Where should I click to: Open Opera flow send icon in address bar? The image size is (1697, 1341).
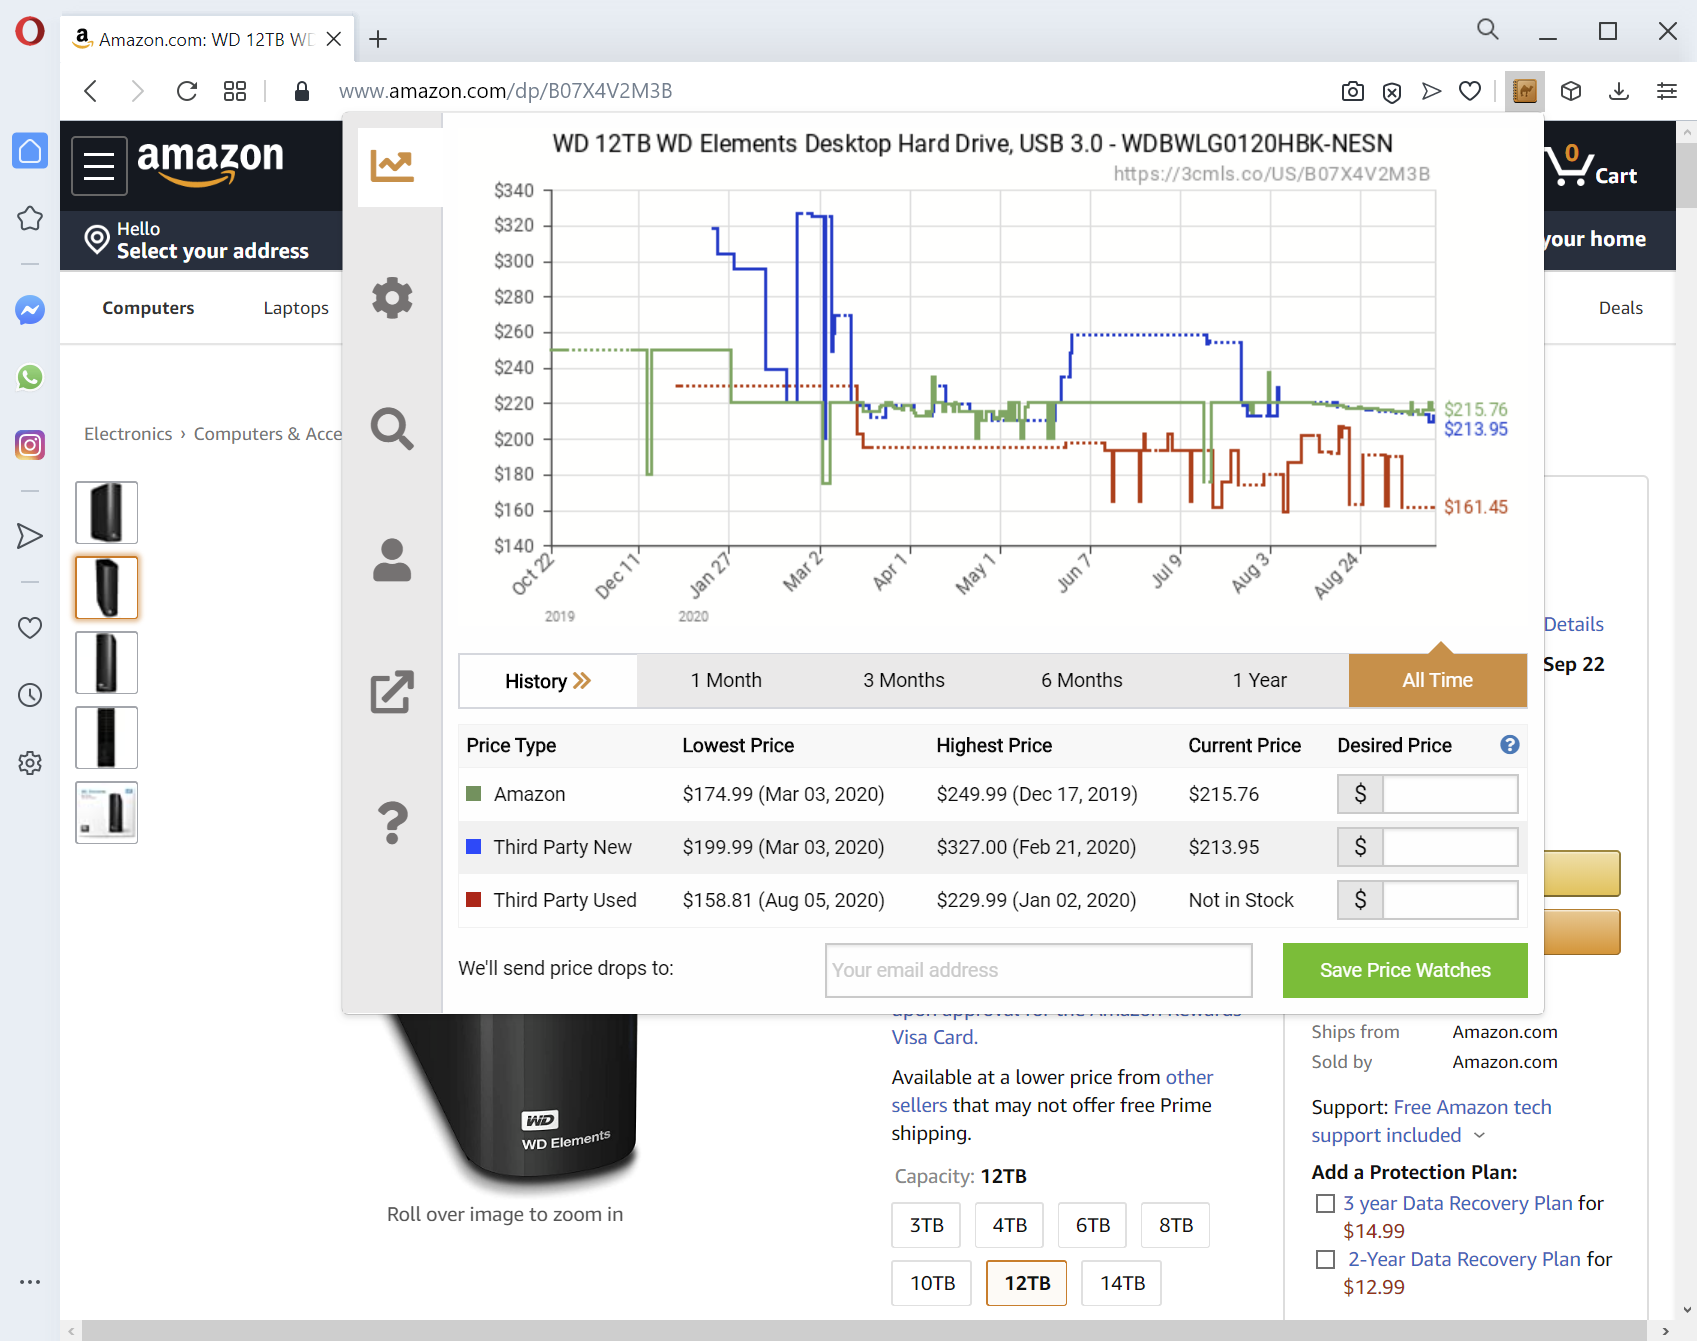[x=1431, y=91]
